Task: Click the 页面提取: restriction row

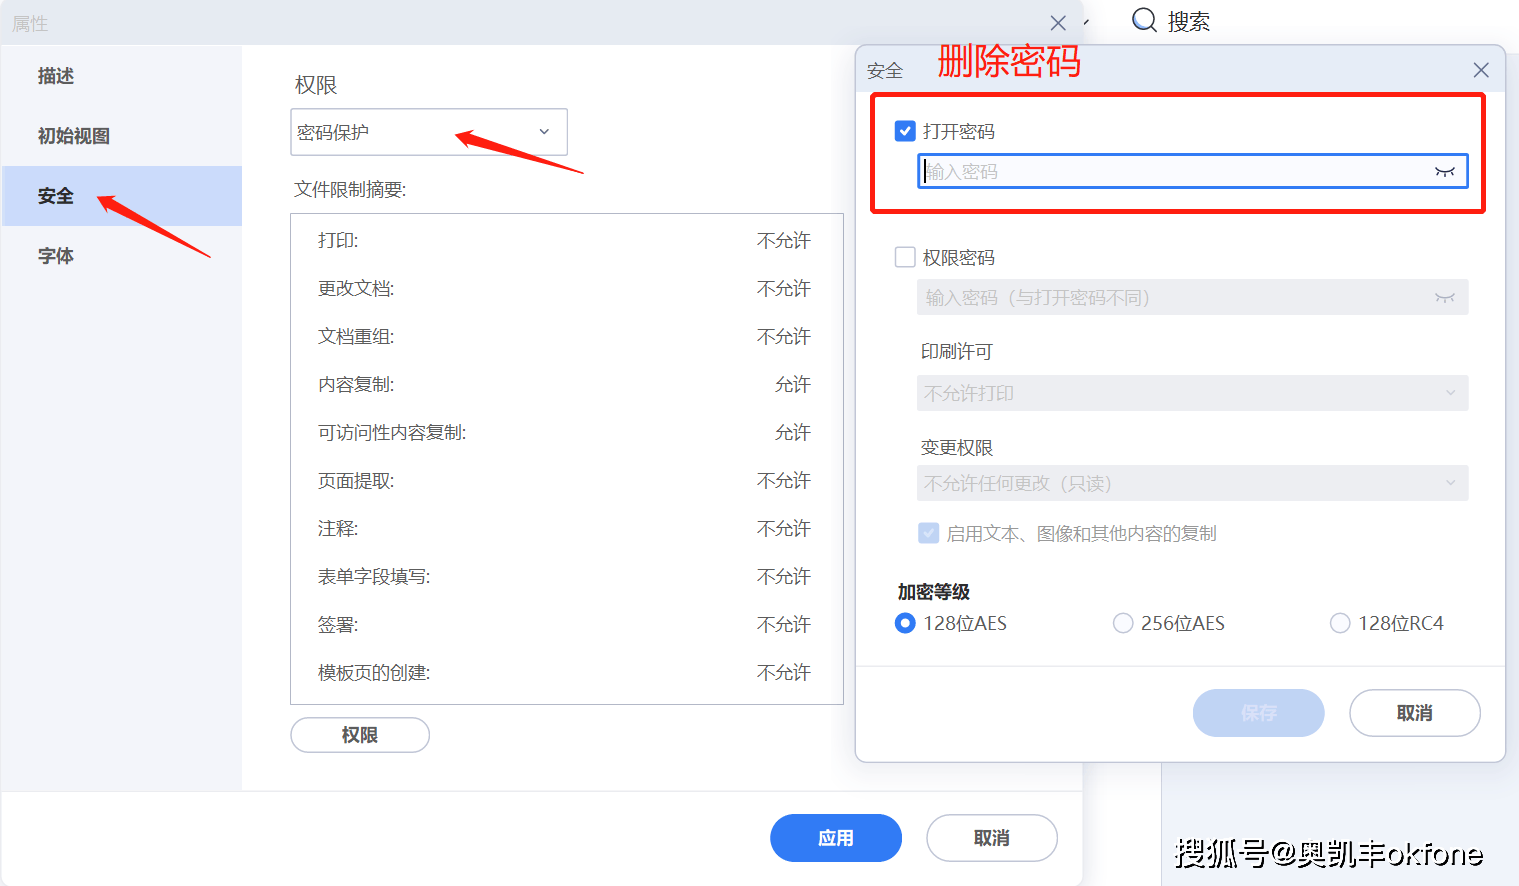Action: click(566, 481)
